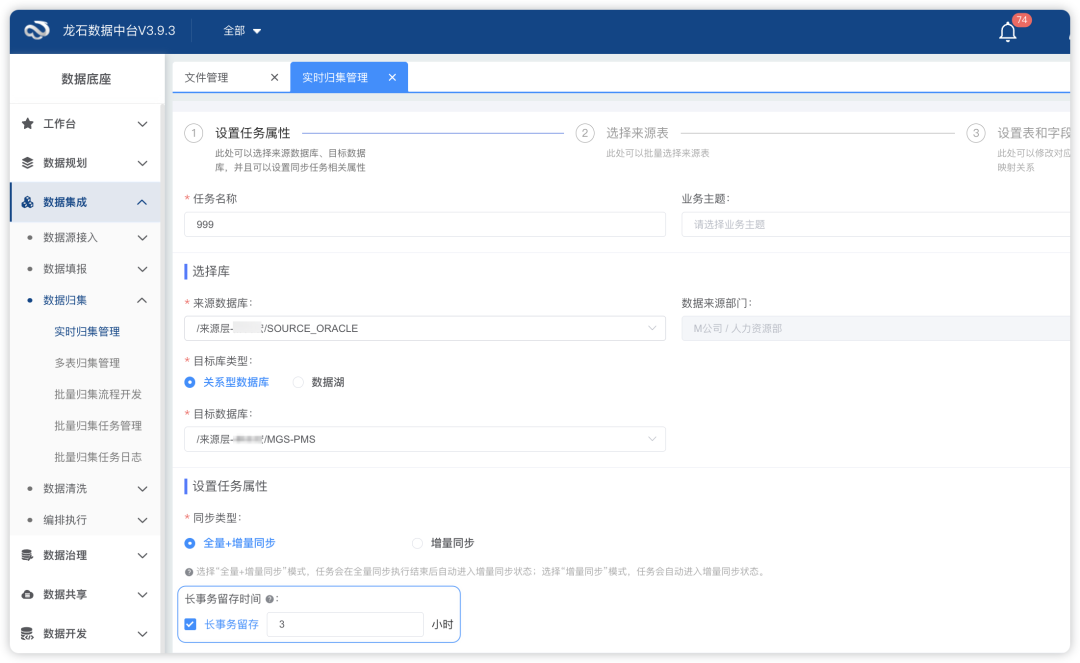
Task: Toggle 长事务留存 checkbox
Action: click(190, 624)
